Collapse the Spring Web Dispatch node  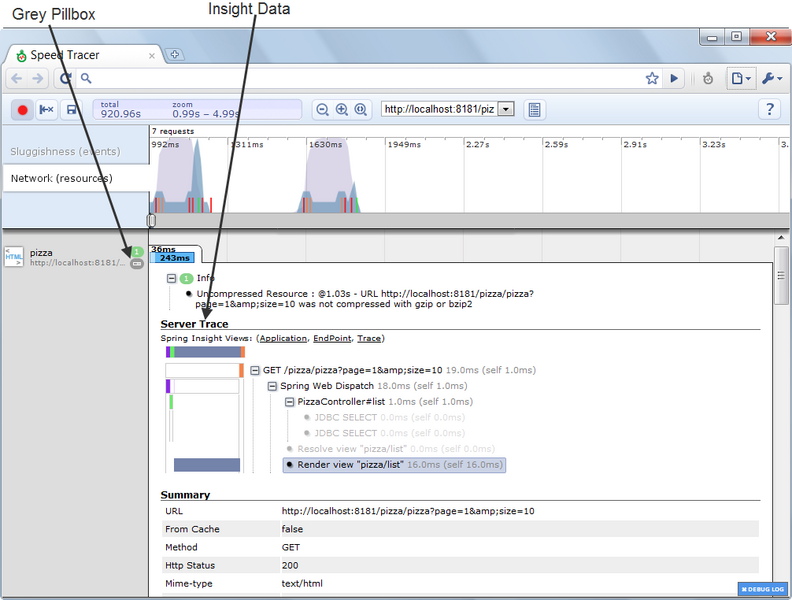(x=272, y=386)
